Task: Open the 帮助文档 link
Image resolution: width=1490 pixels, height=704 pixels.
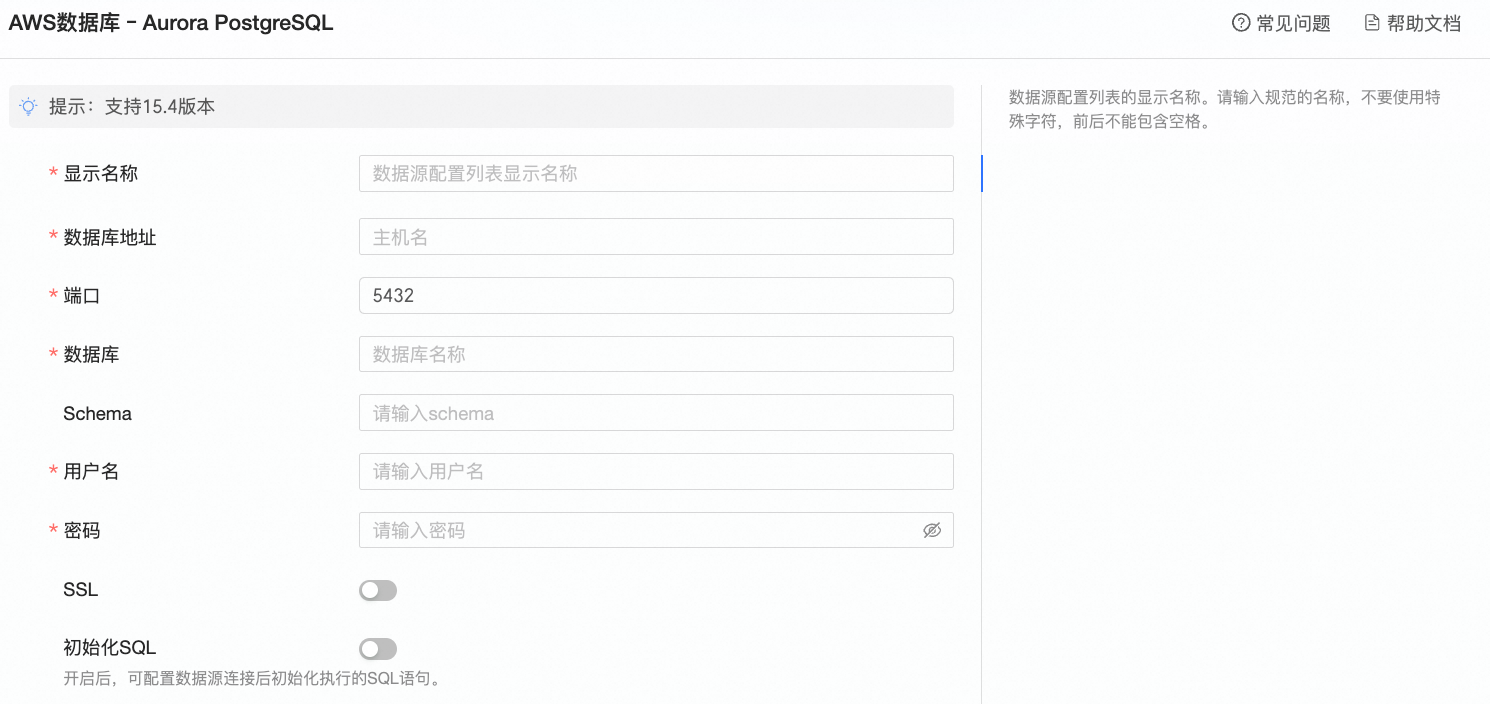Action: (1424, 24)
